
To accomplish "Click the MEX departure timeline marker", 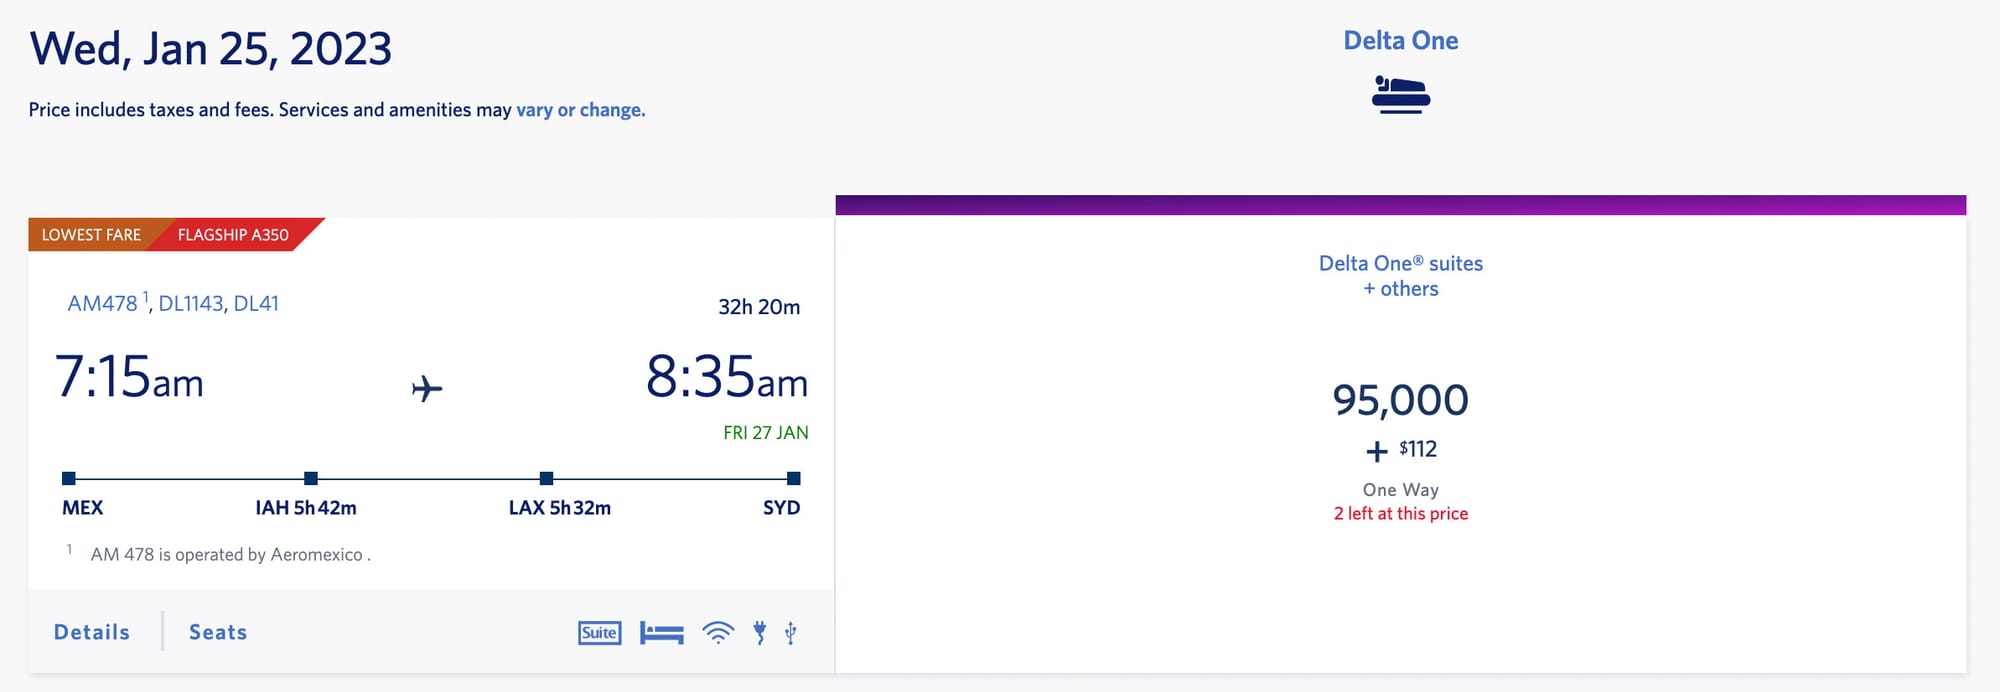I will point(68,479).
